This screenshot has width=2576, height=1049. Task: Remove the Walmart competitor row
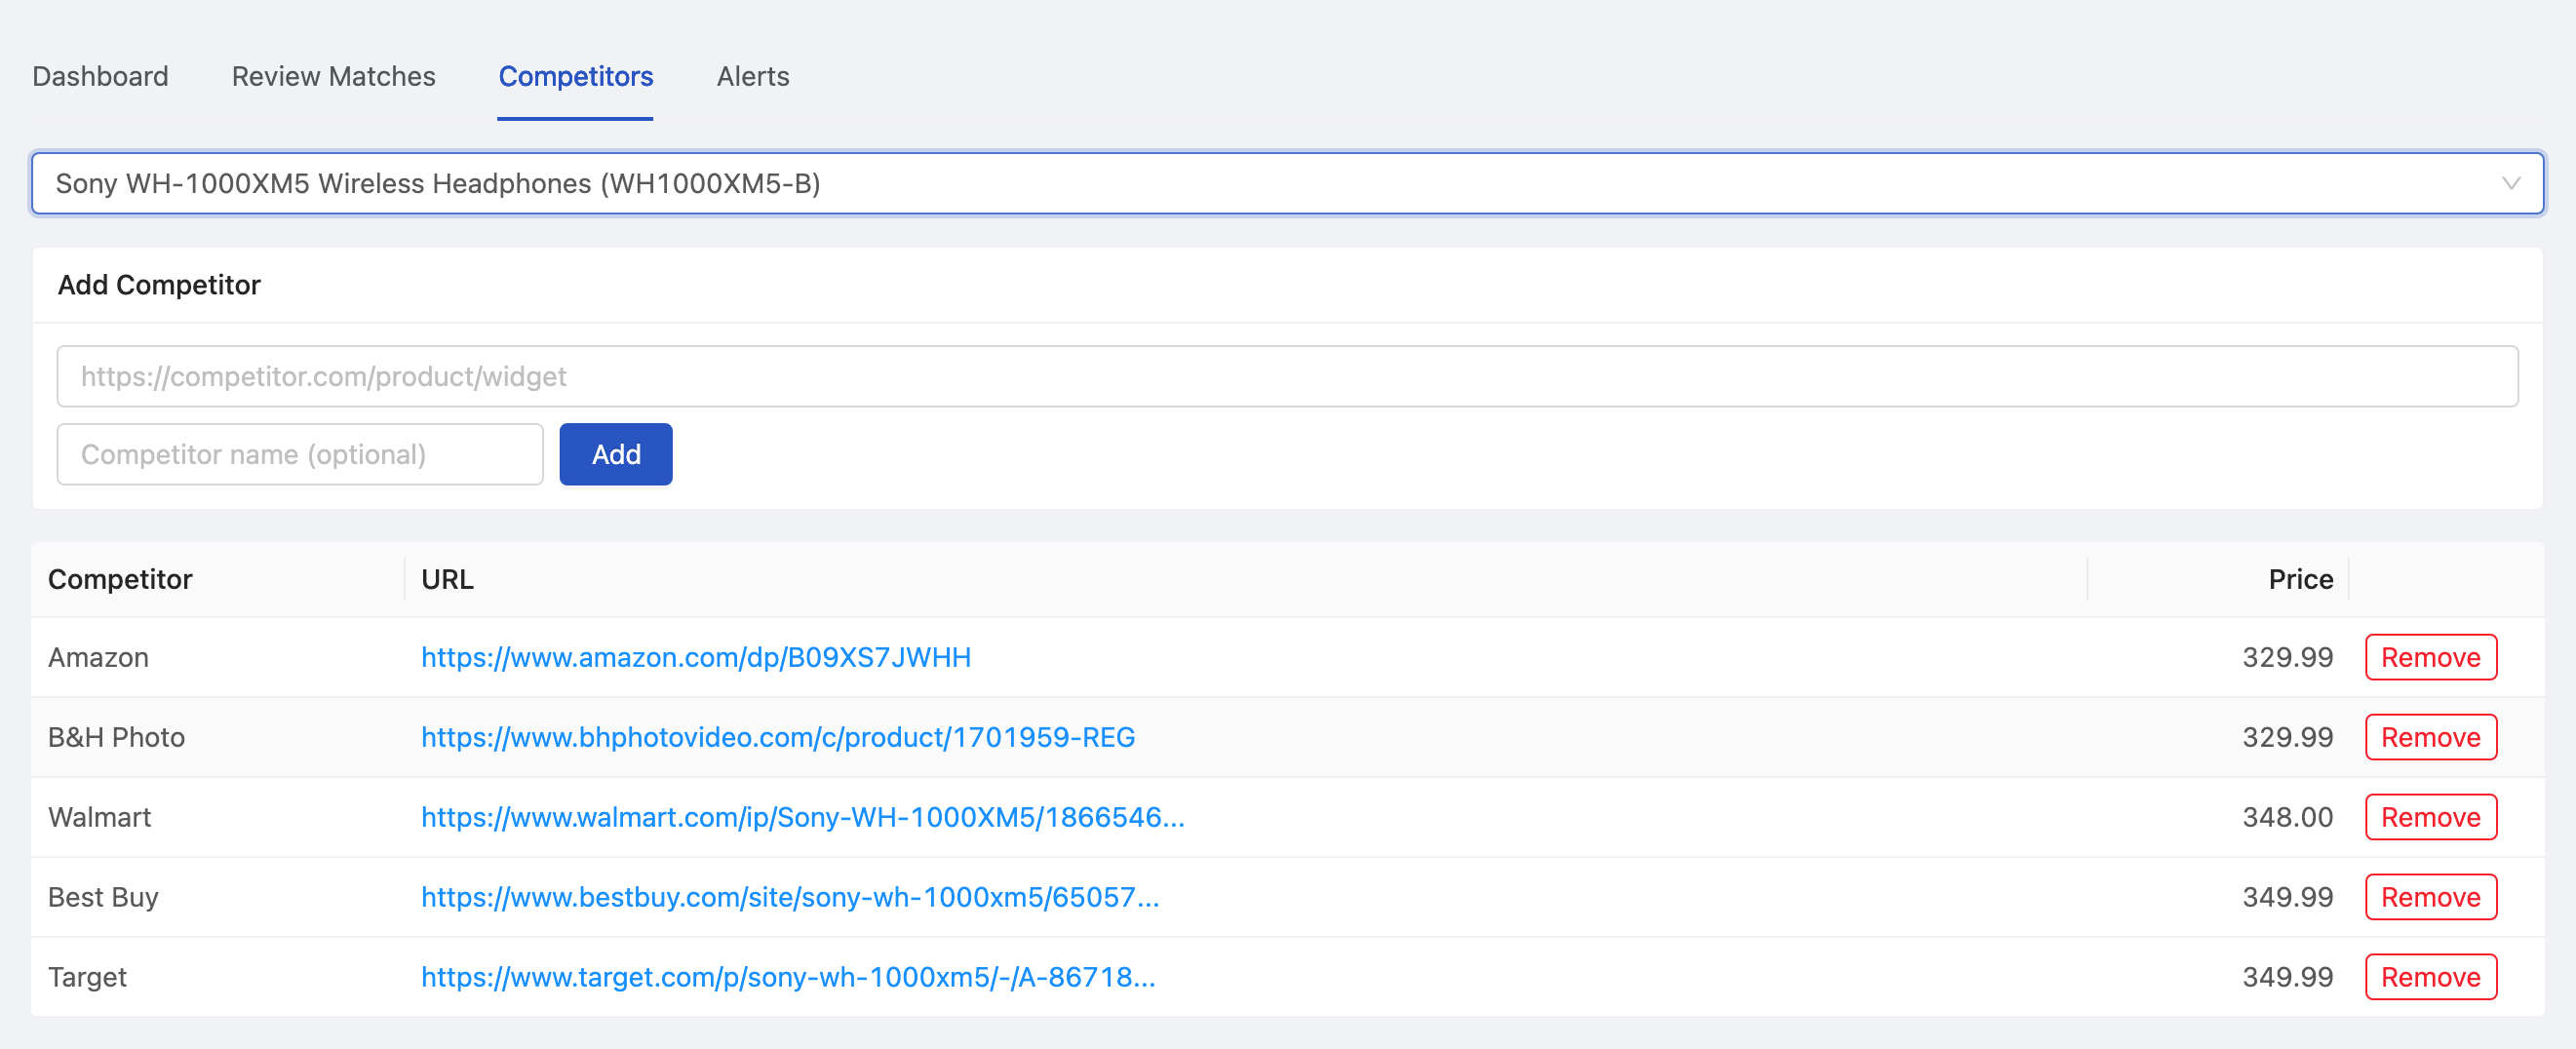click(2430, 817)
